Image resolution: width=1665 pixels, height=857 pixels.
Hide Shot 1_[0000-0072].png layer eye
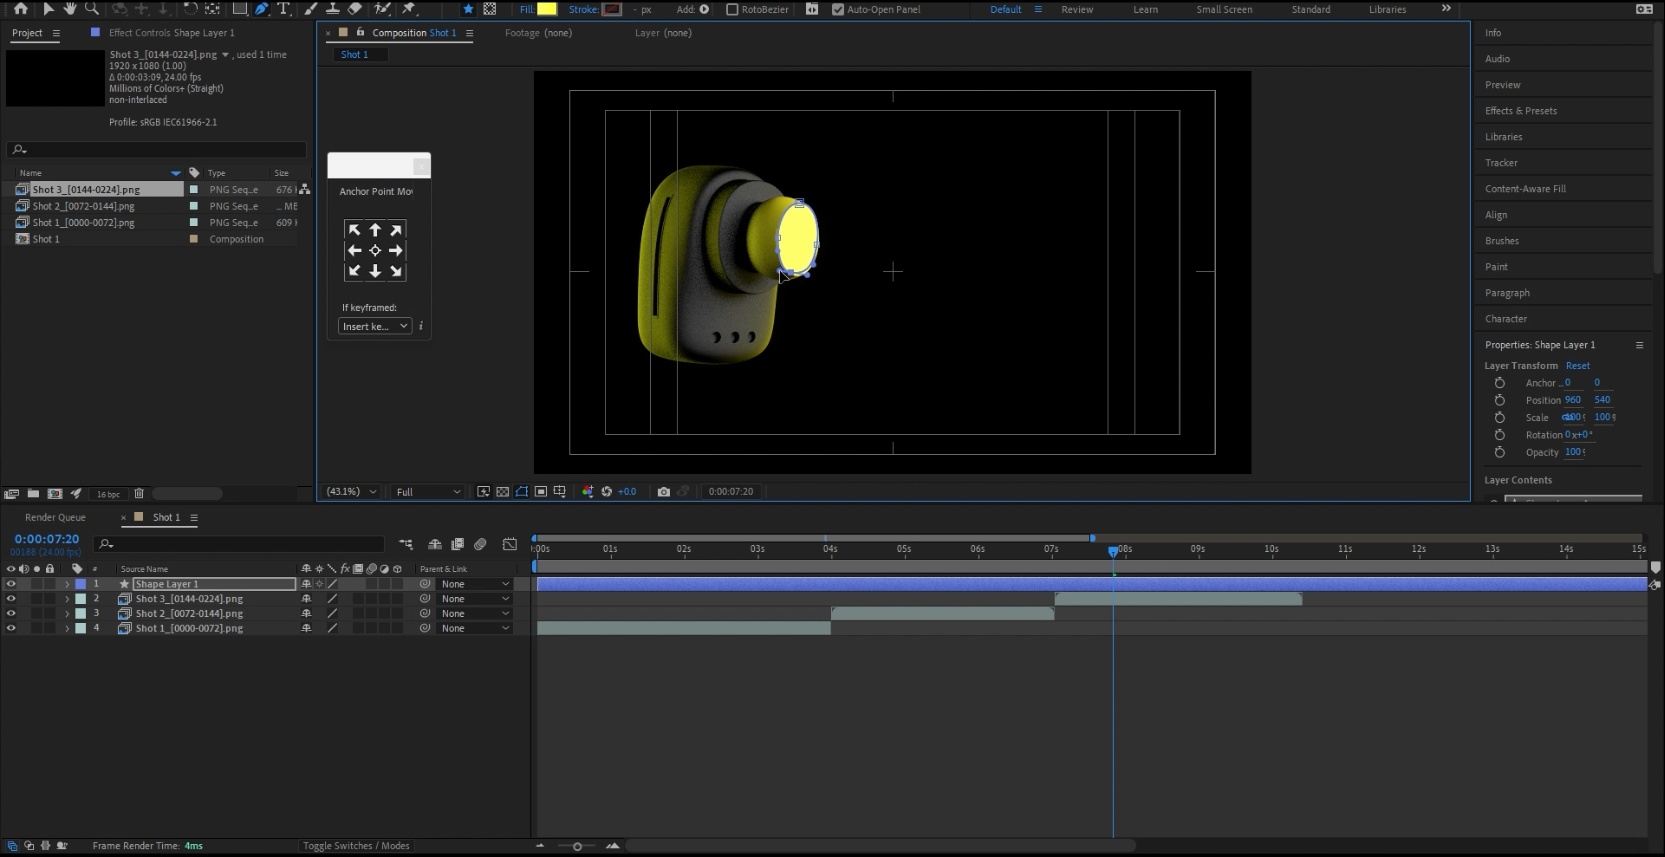tap(11, 629)
